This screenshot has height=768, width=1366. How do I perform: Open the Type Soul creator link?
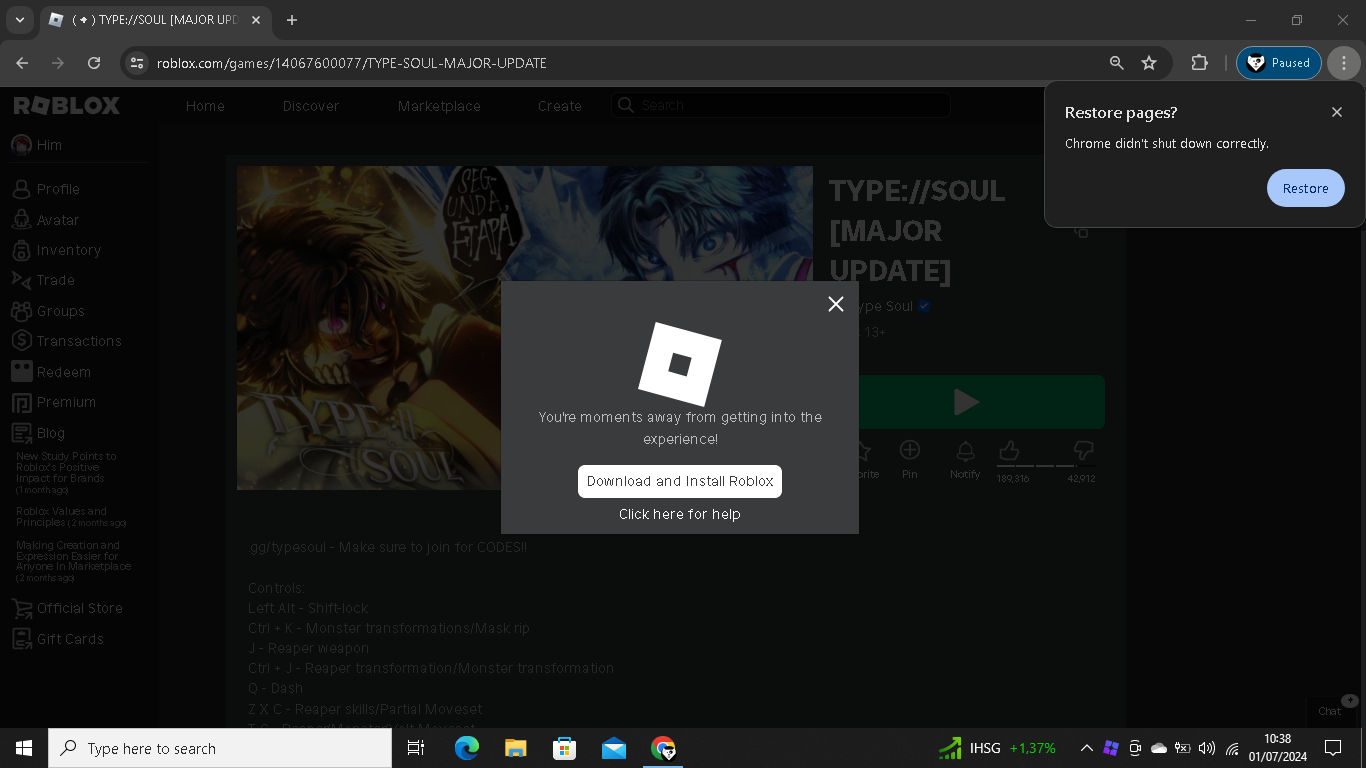[885, 306]
